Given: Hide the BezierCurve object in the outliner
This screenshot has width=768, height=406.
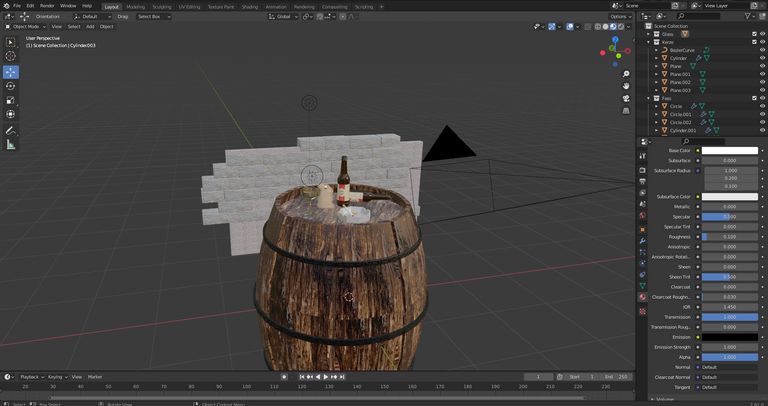Looking at the screenshot, I should click(x=763, y=50).
